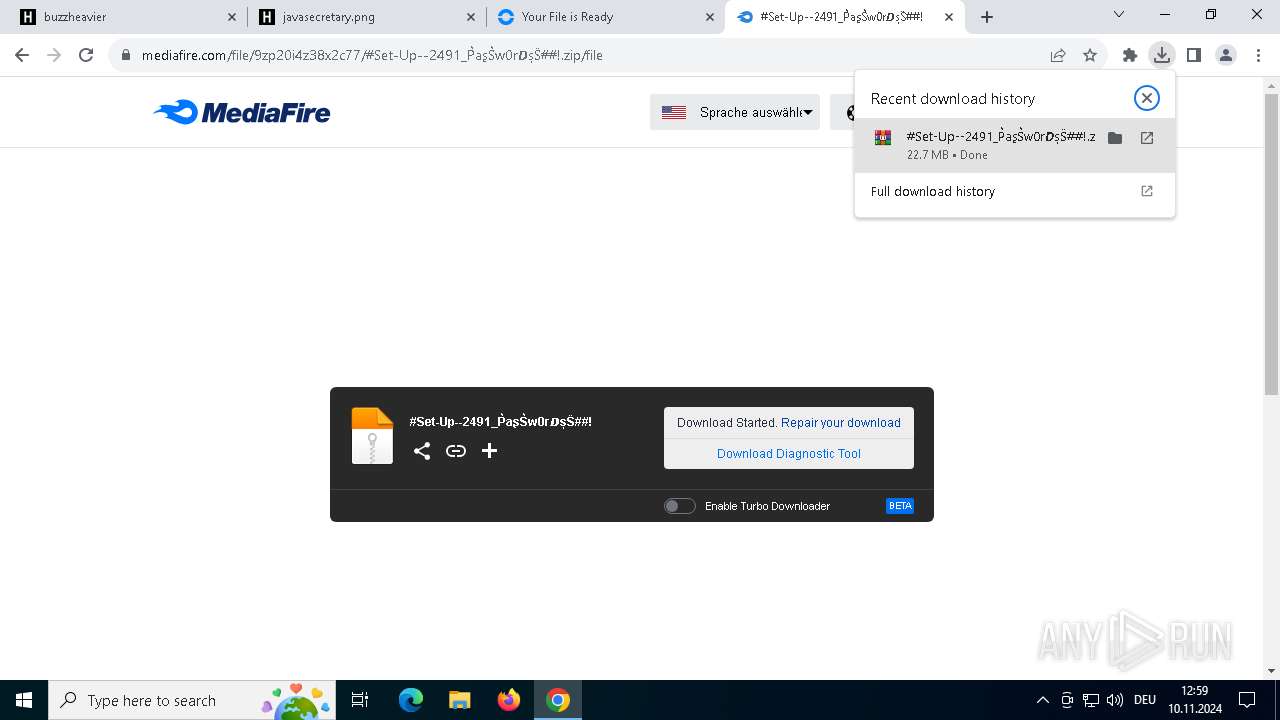
Task: Click the Chrome downloads toolbar icon
Action: 1161,55
